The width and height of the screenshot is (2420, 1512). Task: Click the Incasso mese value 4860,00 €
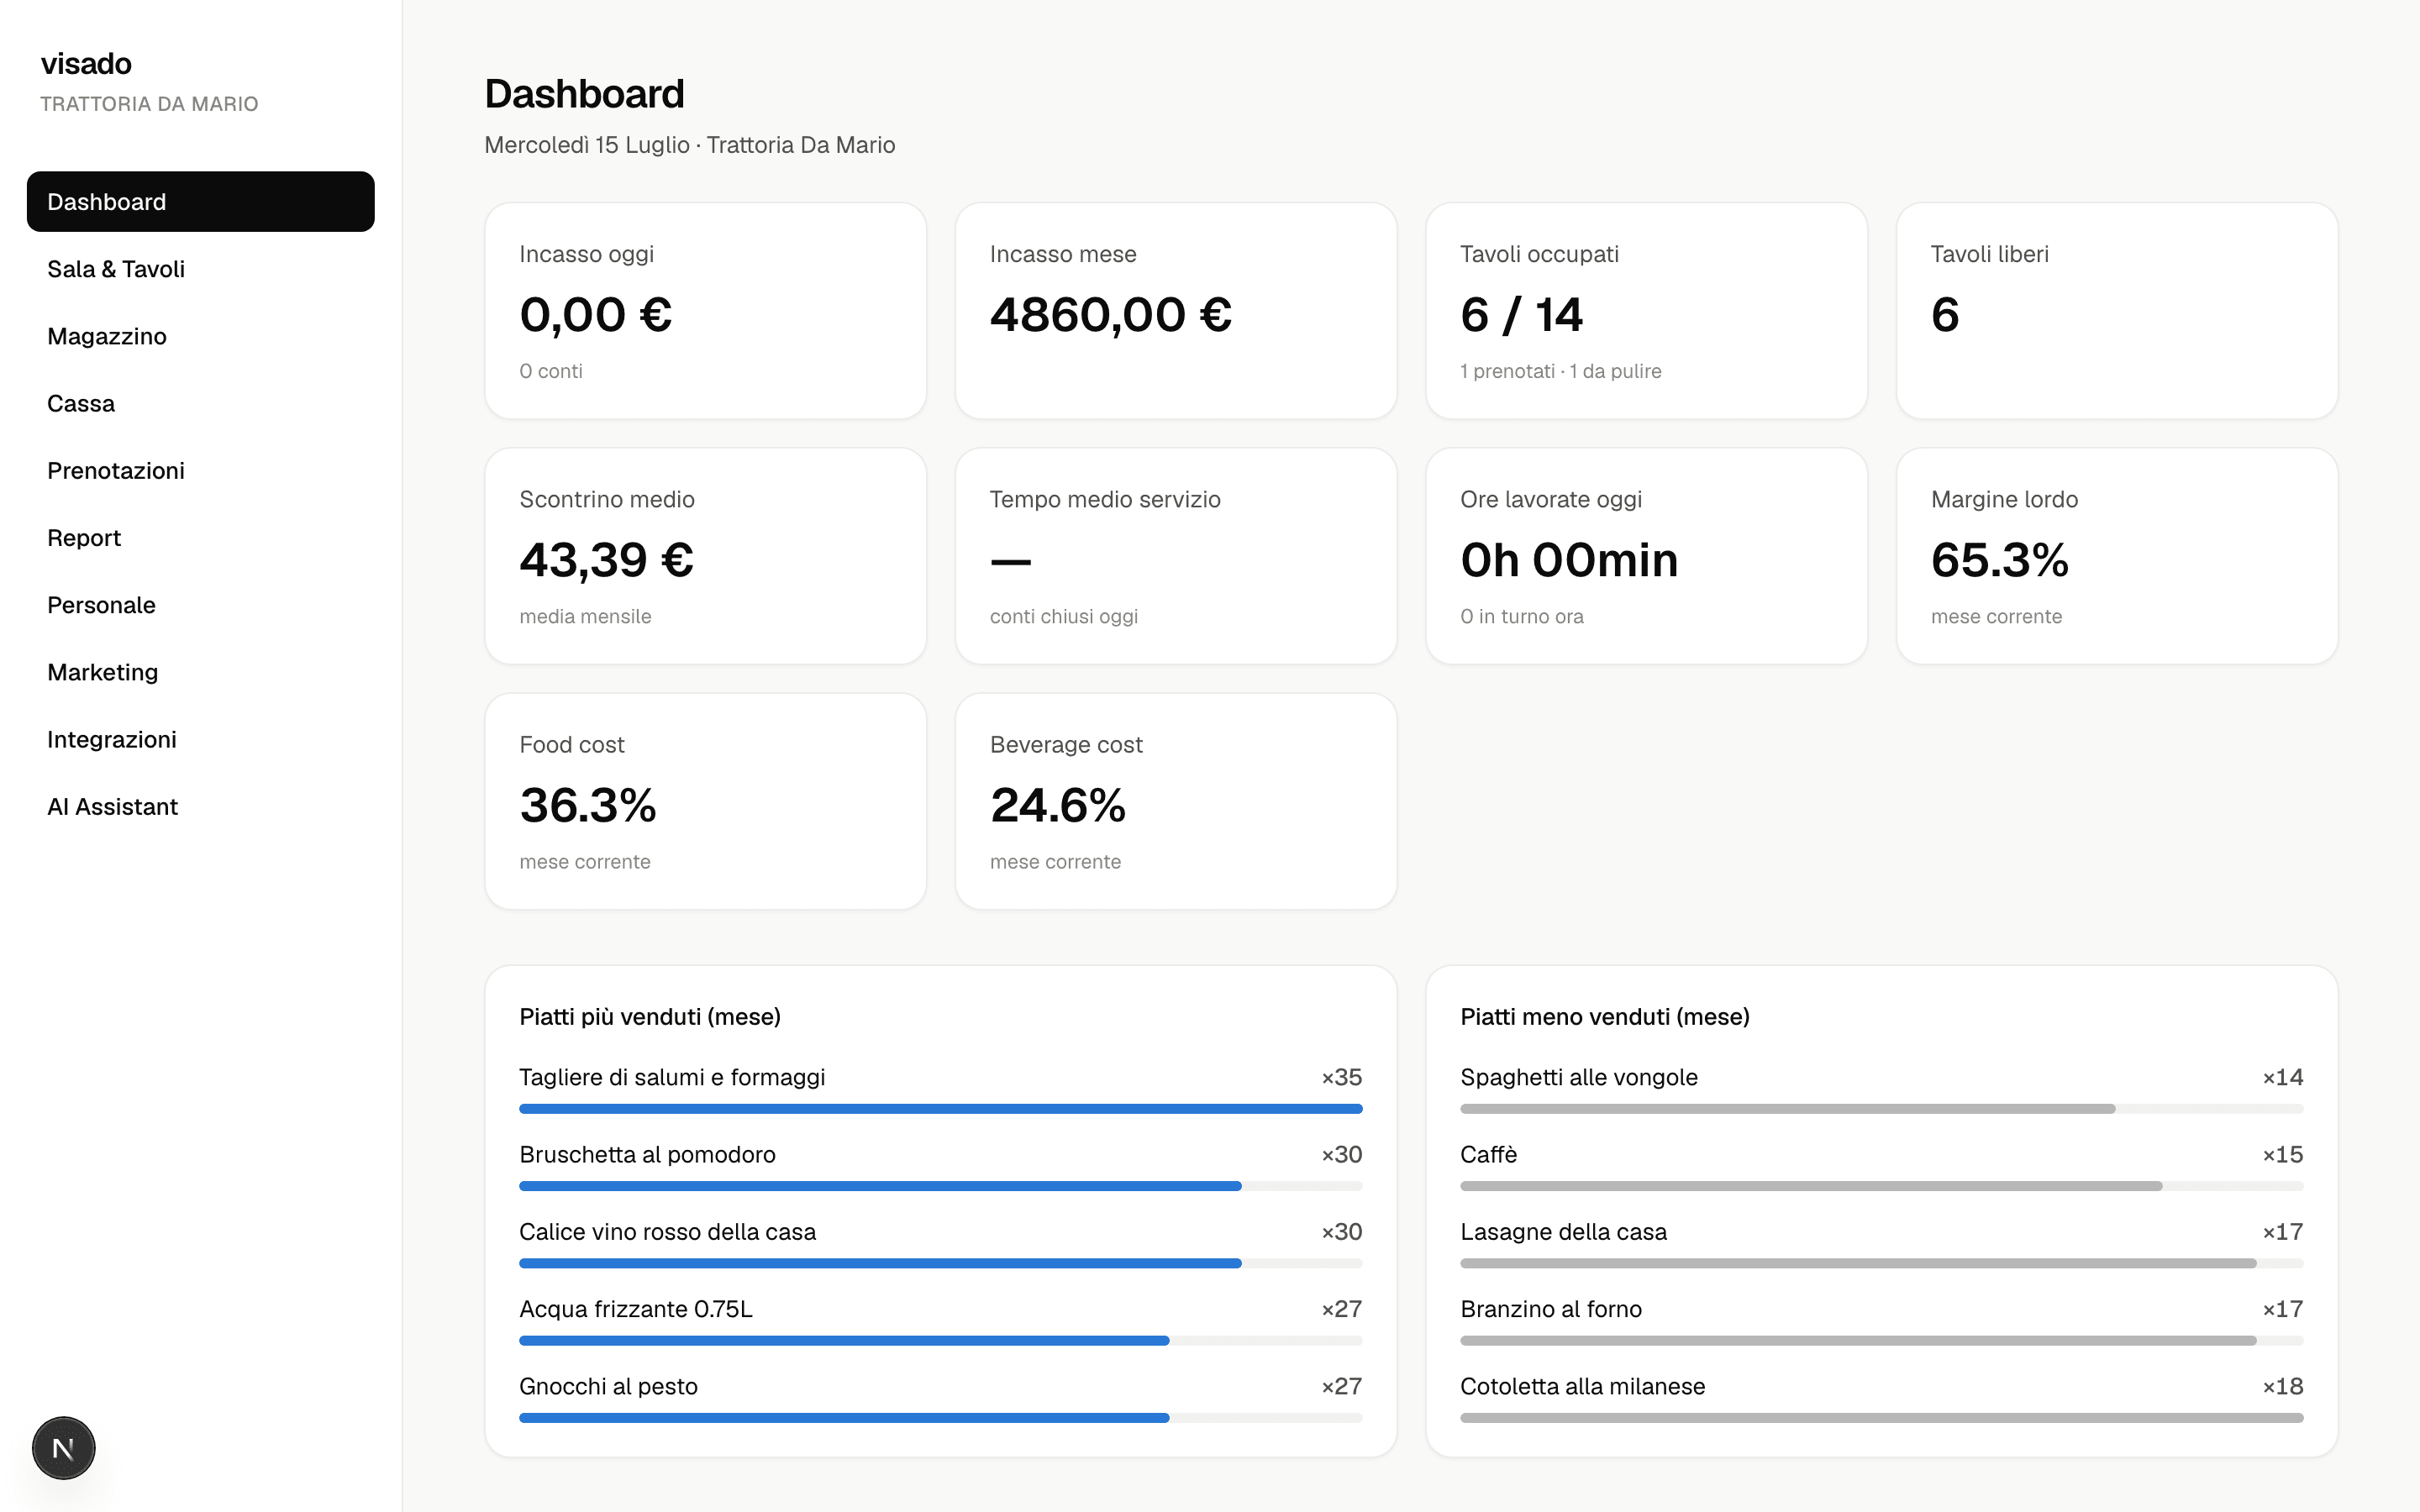pos(1111,315)
